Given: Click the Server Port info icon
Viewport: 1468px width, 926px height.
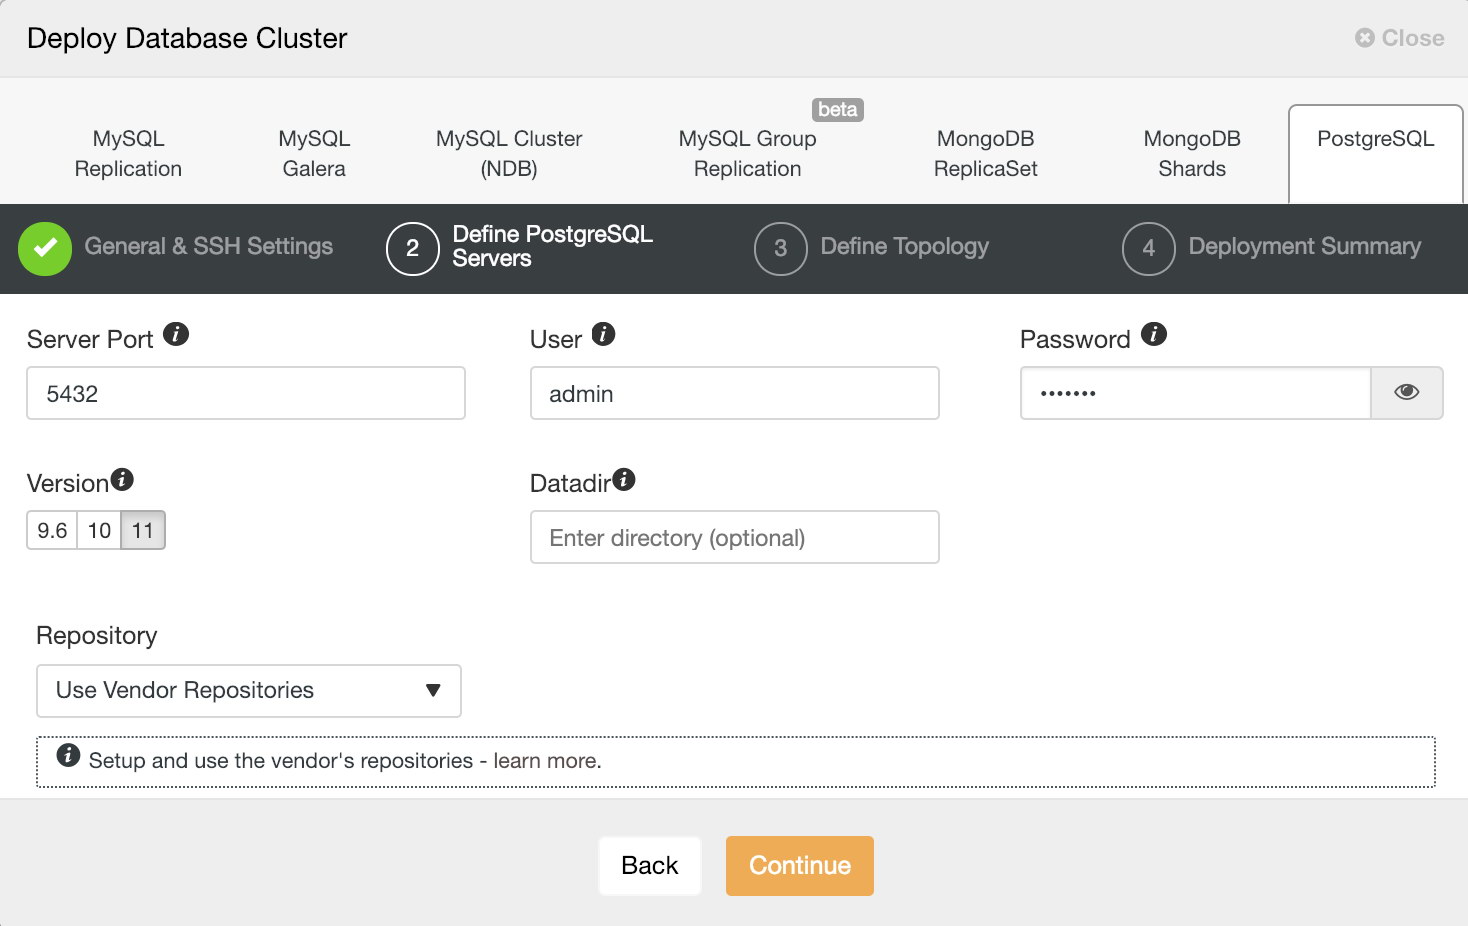Looking at the screenshot, I should (x=176, y=334).
